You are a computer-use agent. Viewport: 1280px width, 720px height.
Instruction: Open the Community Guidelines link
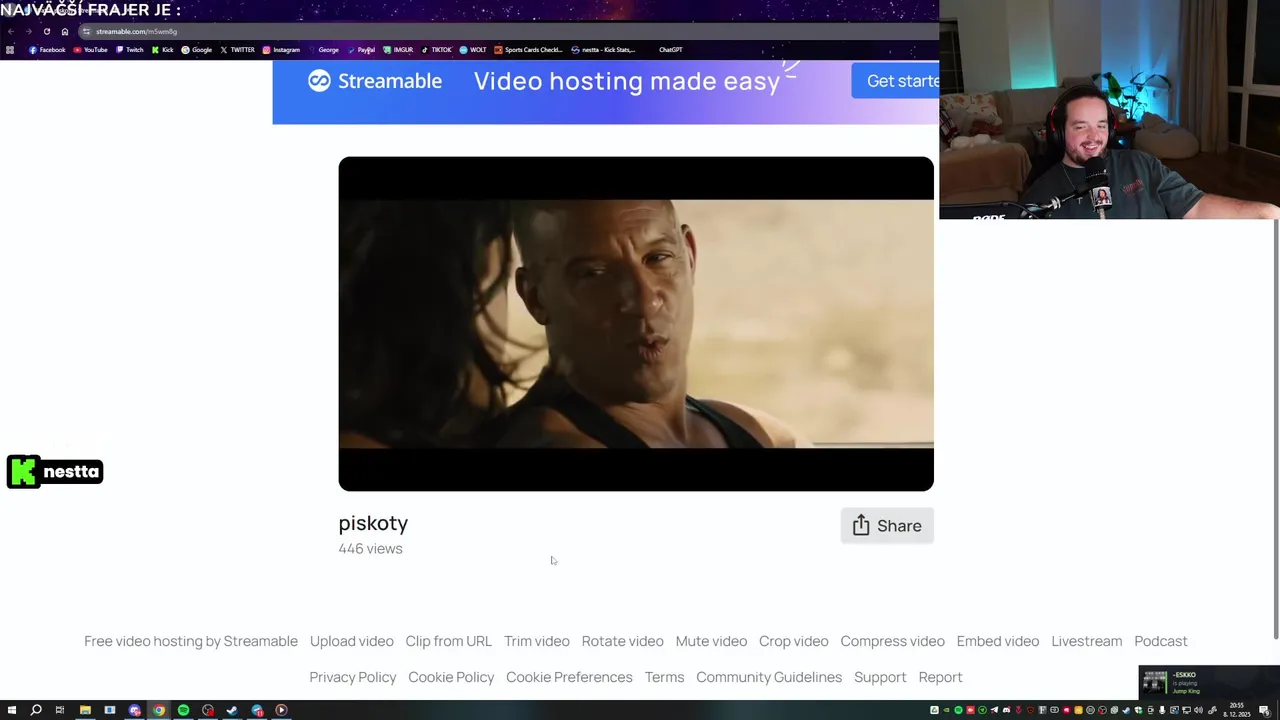point(769,677)
